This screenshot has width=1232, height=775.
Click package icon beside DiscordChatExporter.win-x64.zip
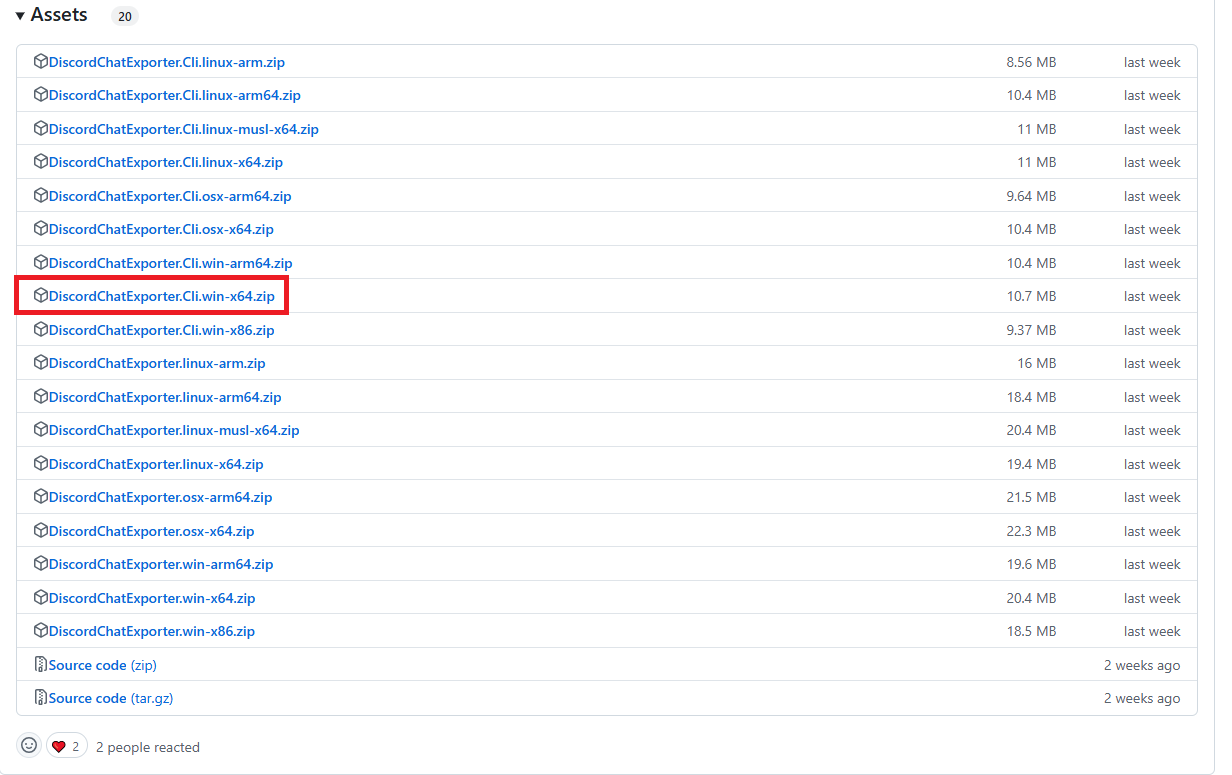click(x=41, y=597)
